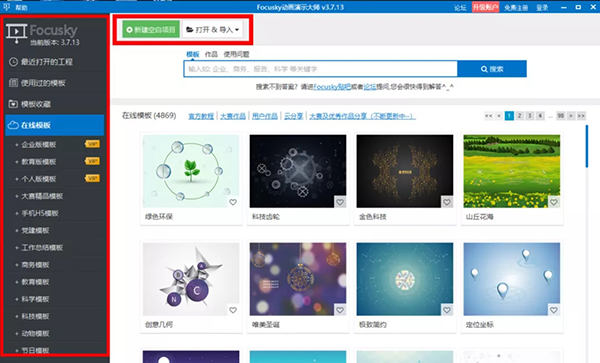Click the red 升级账户 button
The width and height of the screenshot is (600, 363).
[x=485, y=7]
